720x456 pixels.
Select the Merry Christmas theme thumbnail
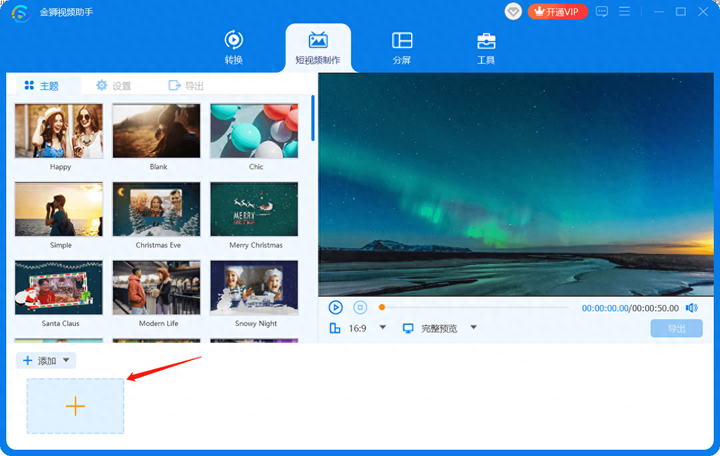254,209
